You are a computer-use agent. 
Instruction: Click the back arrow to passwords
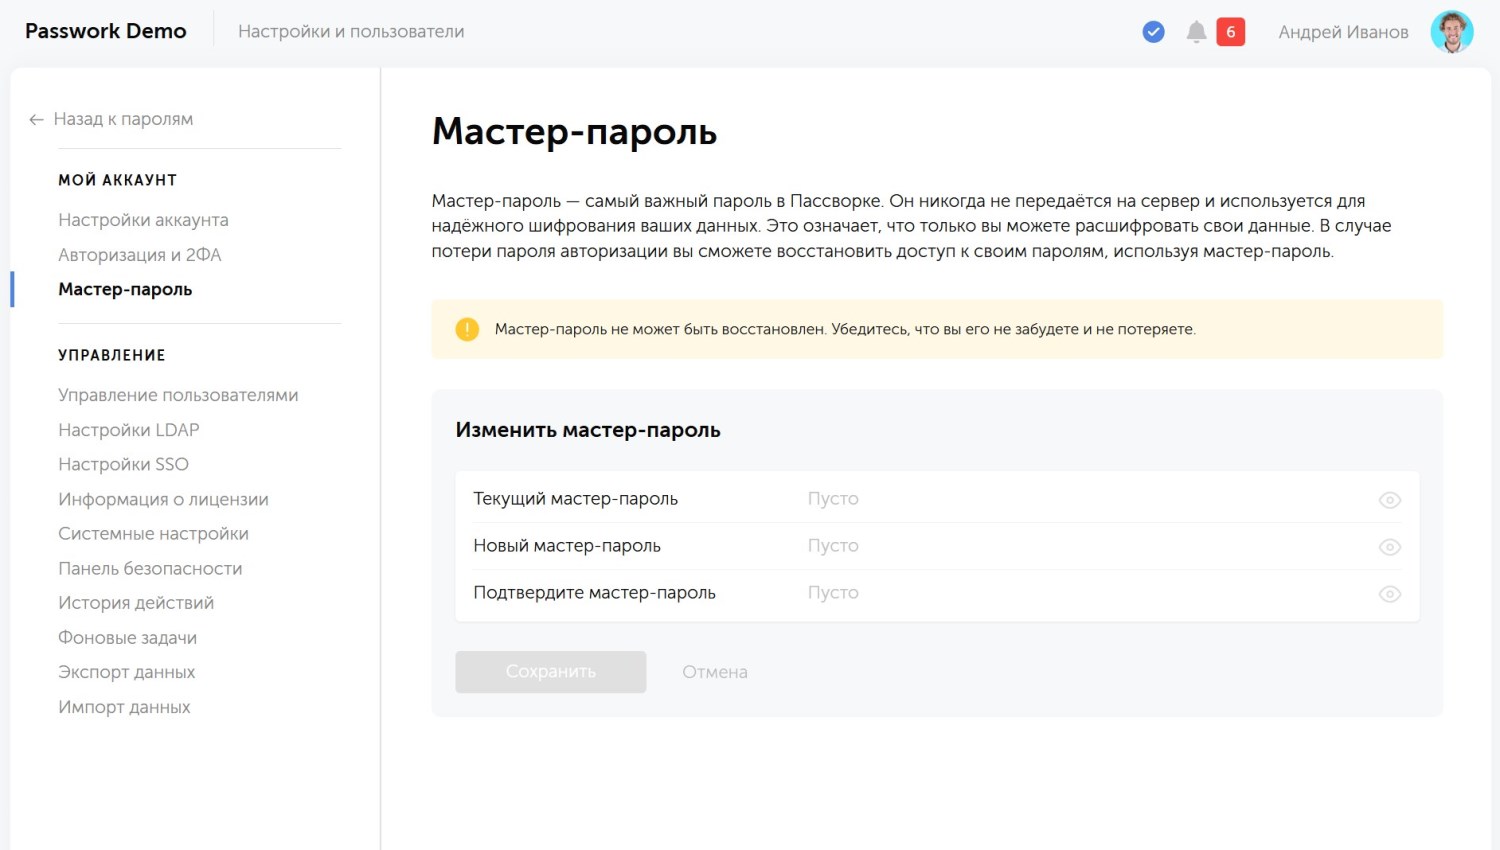tap(36, 120)
